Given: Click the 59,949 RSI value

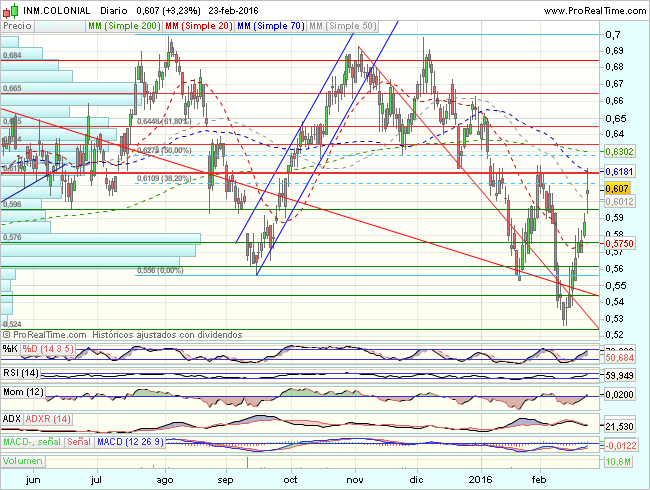Looking at the screenshot, I should [619, 376].
